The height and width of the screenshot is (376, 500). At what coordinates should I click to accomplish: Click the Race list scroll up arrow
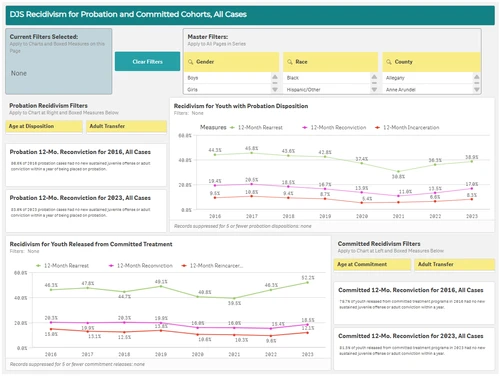[x=374, y=77]
